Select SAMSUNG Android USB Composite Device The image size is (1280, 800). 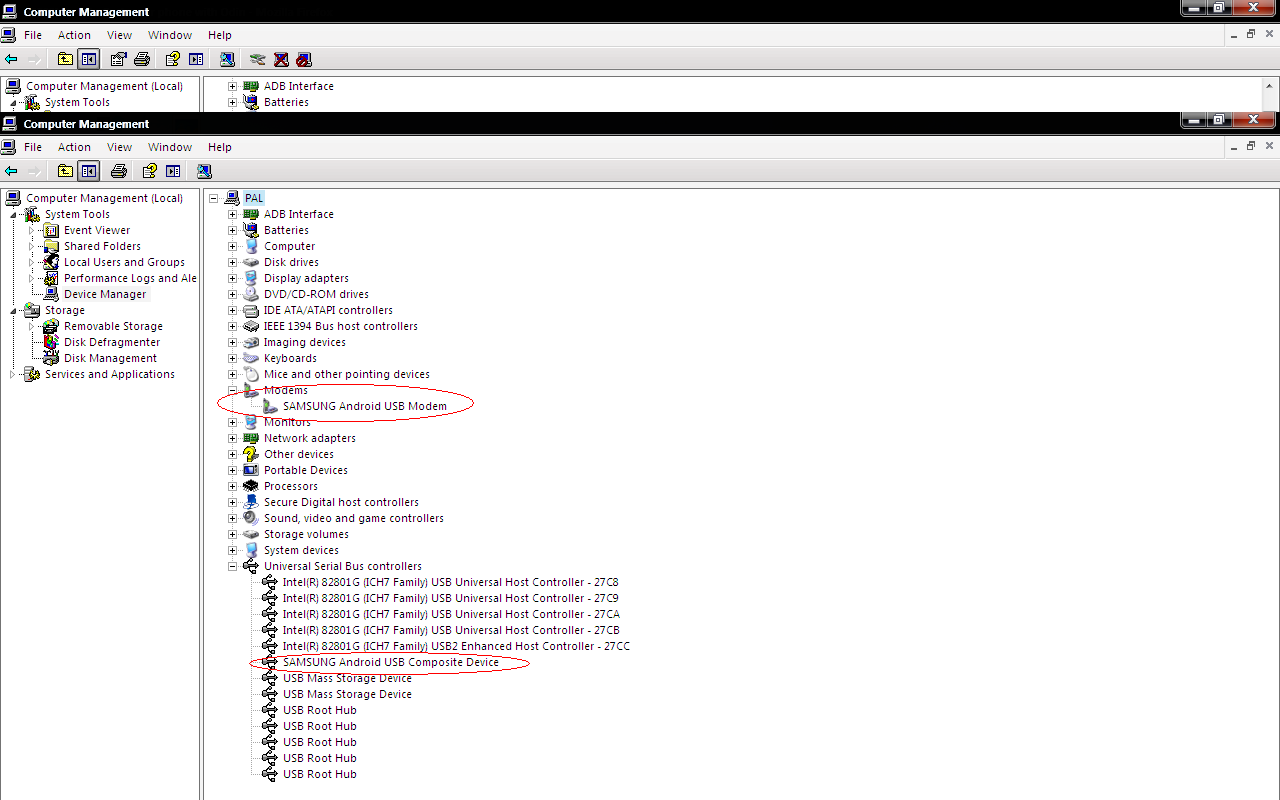pyautogui.click(x=390, y=662)
